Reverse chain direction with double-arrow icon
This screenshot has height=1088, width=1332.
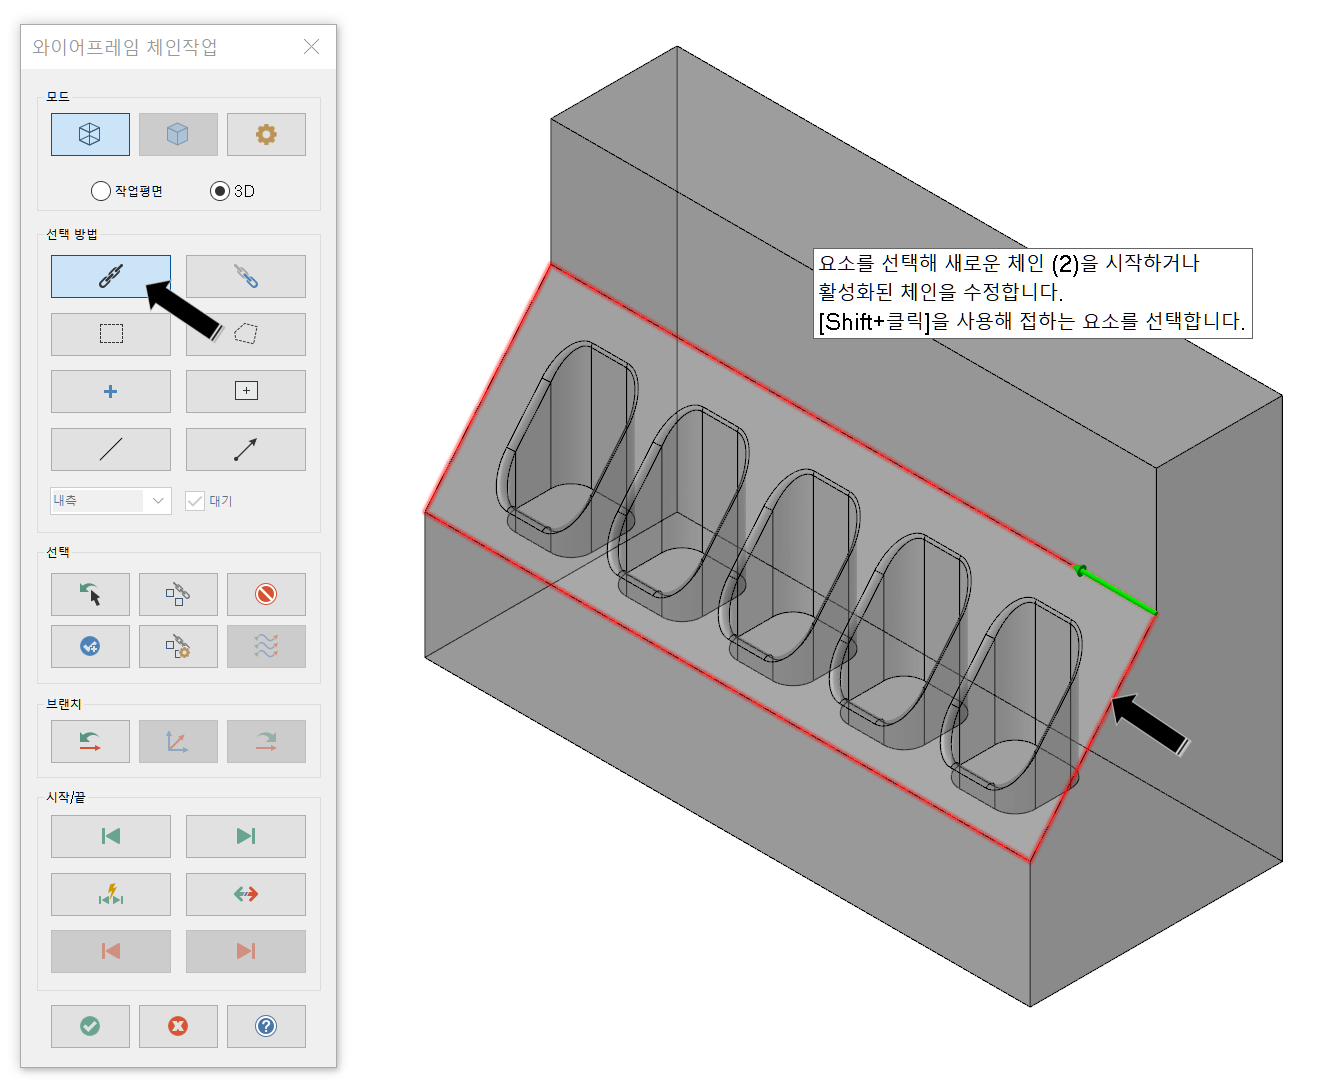click(x=246, y=894)
